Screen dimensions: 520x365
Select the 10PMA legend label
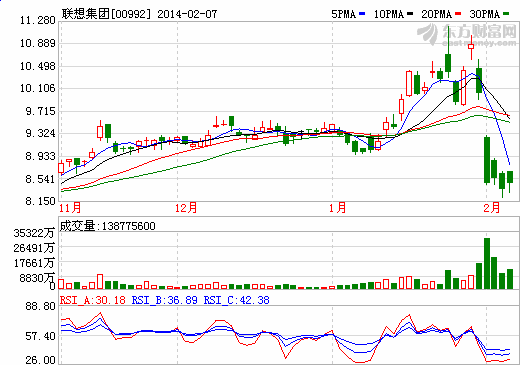(x=389, y=14)
